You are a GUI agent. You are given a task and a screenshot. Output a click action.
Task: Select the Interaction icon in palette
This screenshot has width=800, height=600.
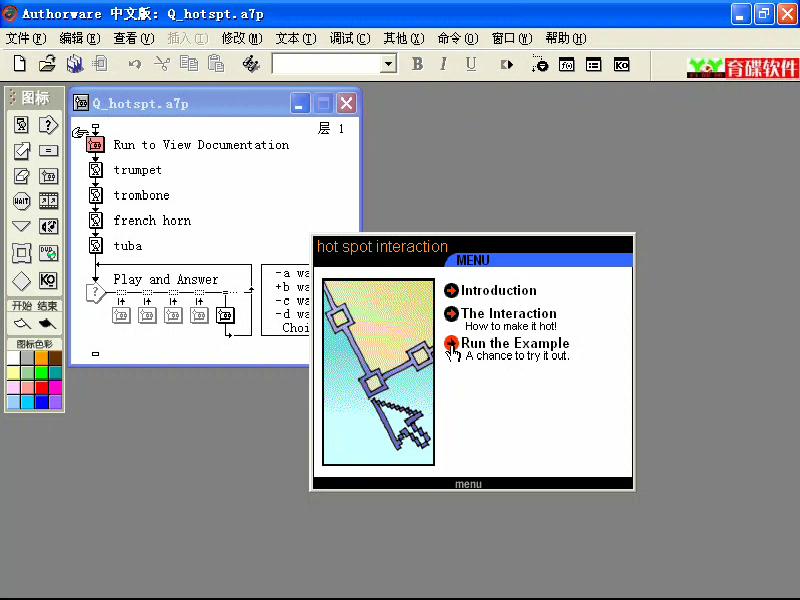click(48, 125)
